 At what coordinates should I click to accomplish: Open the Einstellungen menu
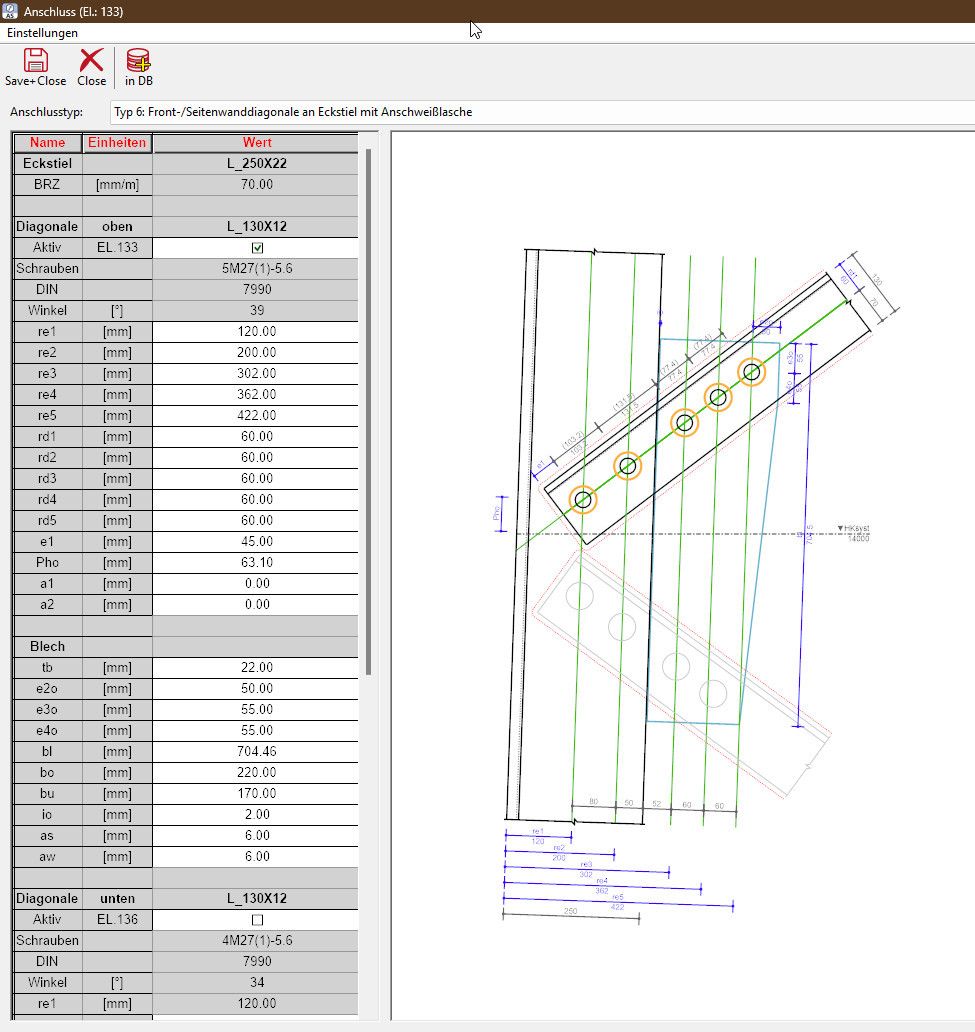[x=42, y=33]
